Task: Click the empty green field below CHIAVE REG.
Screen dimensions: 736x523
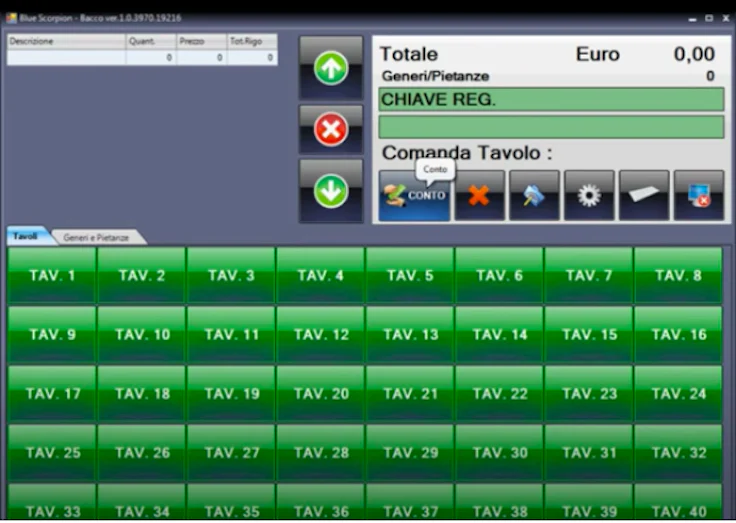Action: pos(552,127)
